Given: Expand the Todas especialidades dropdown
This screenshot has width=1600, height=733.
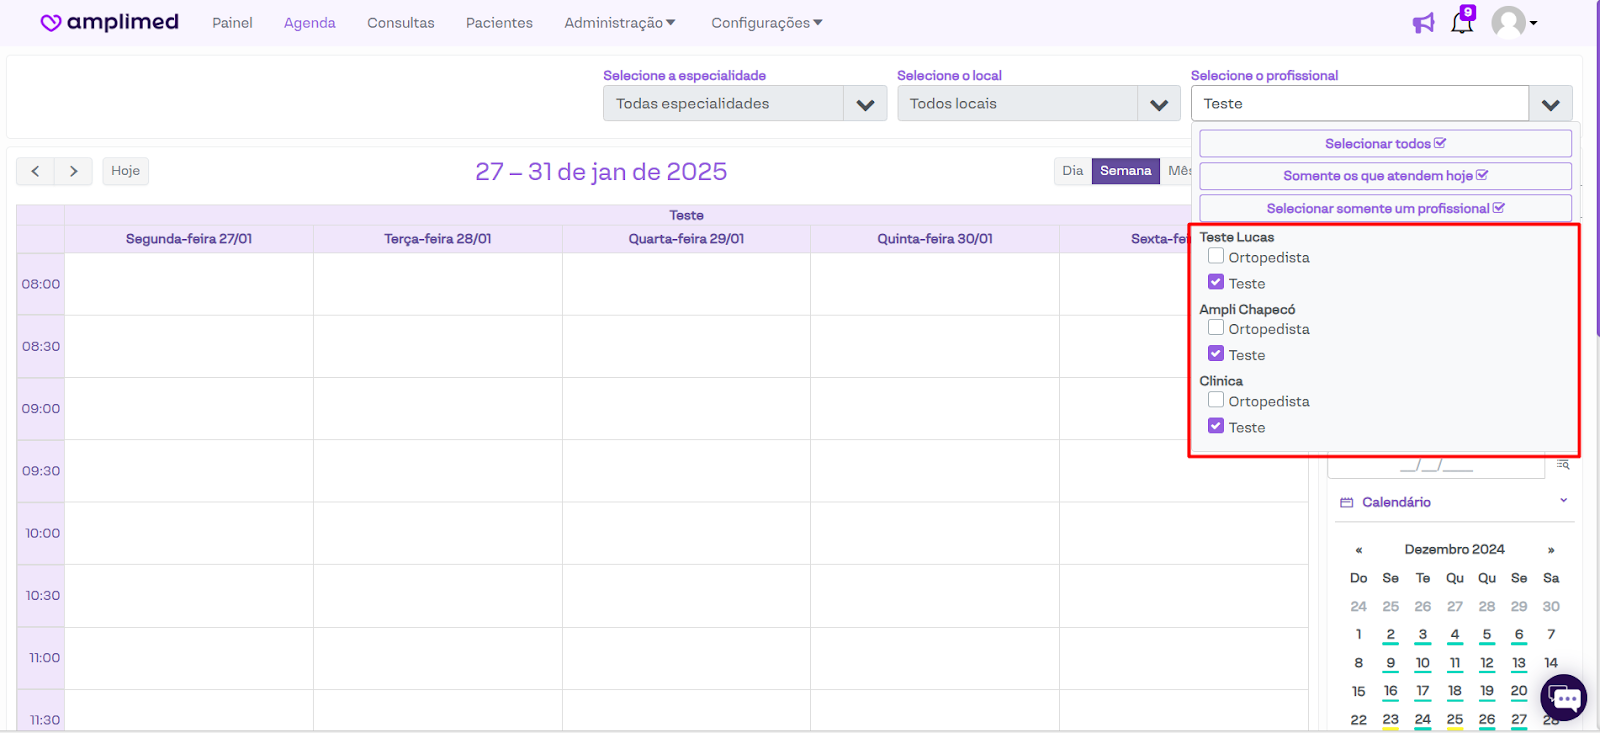Looking at the screenshot, I should tap(865, 104).
